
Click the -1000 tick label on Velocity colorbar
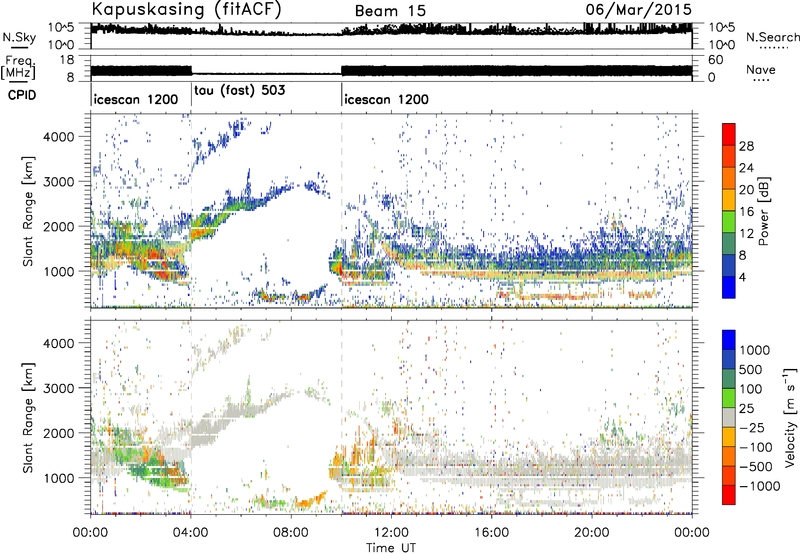[760, 486]
